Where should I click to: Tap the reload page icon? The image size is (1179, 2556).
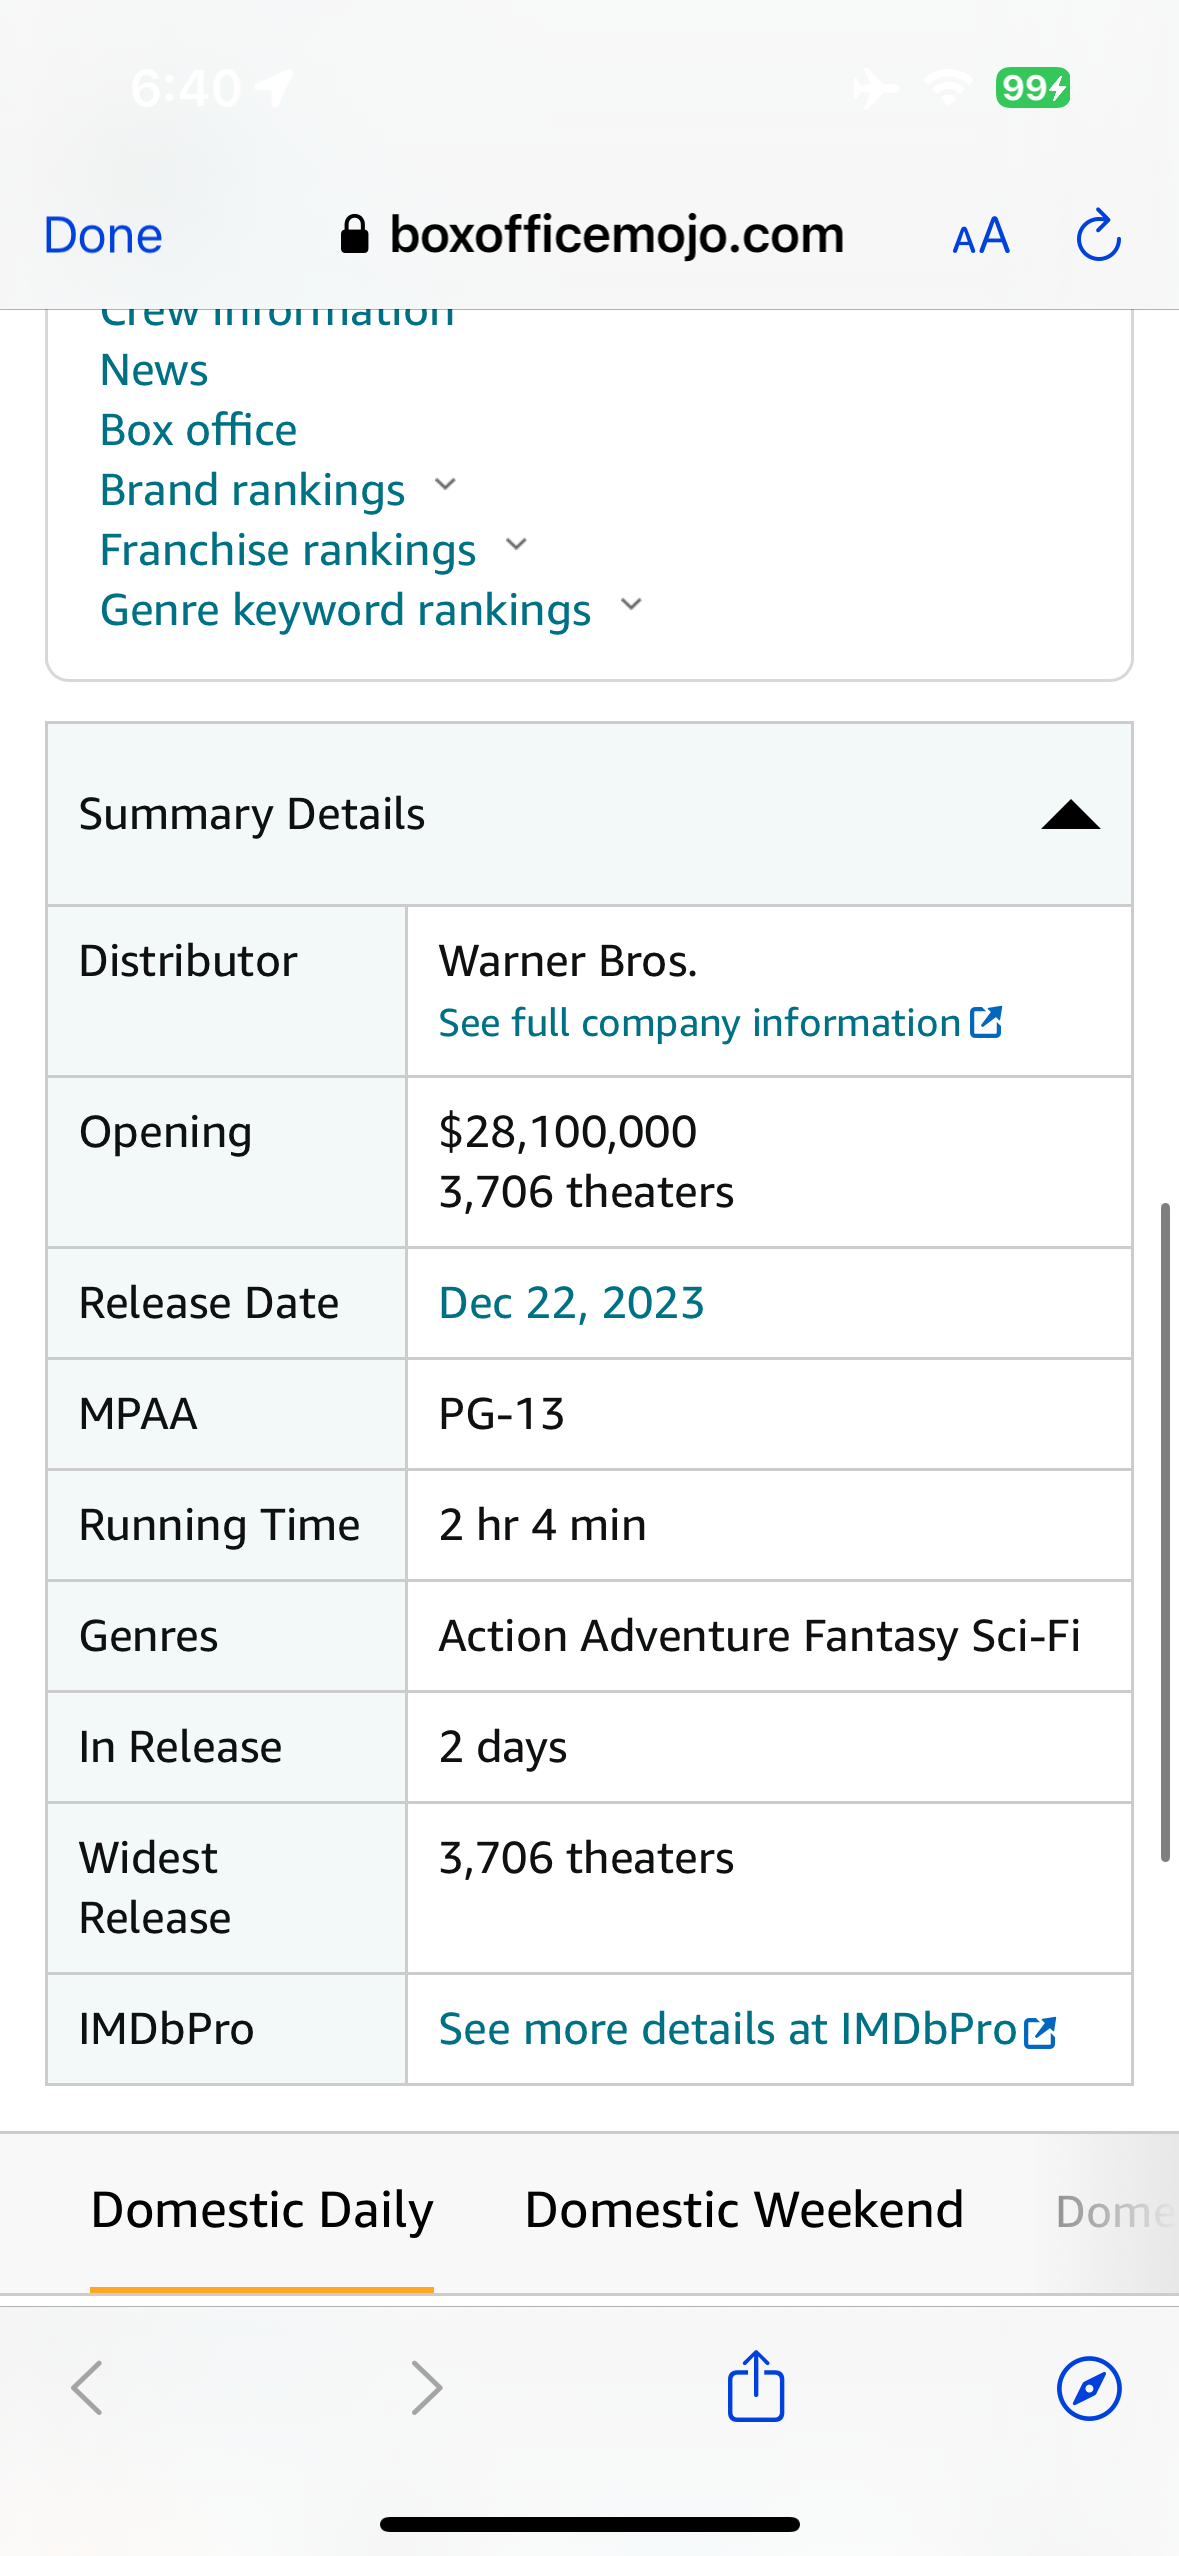(1098, 236)
